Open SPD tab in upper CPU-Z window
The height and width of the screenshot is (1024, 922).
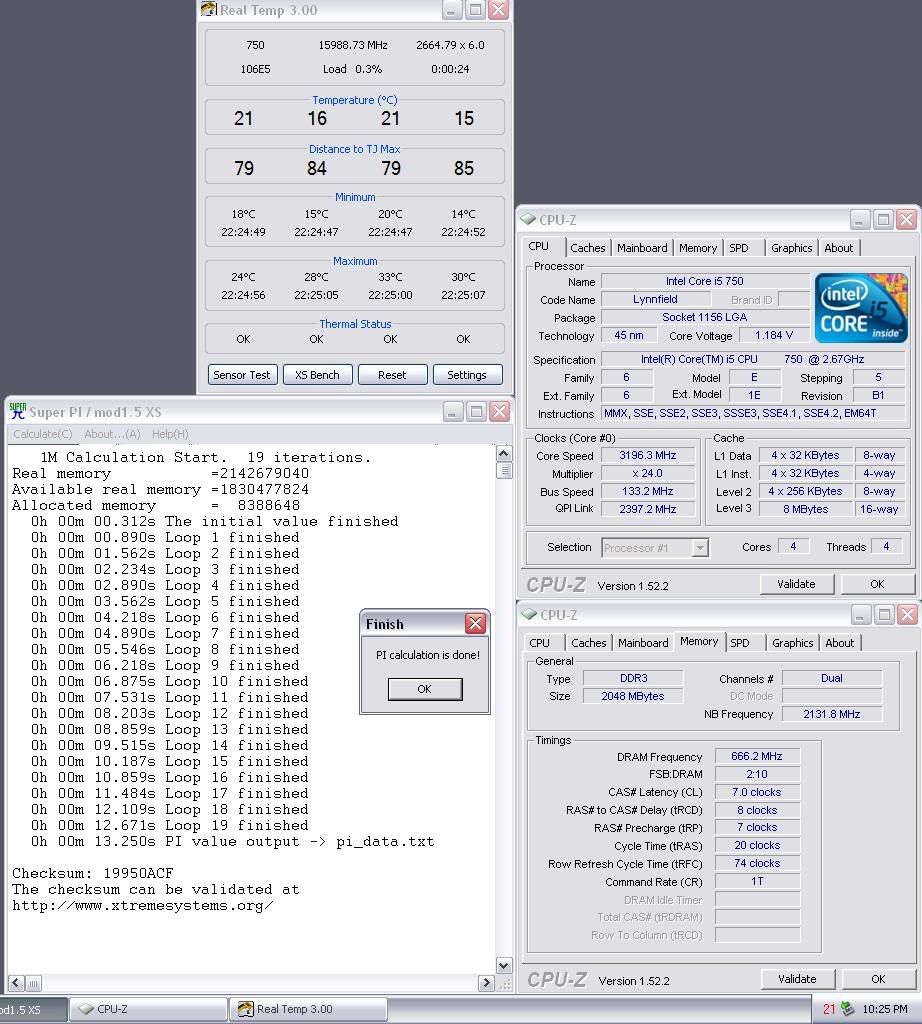[x=739, y=248]
